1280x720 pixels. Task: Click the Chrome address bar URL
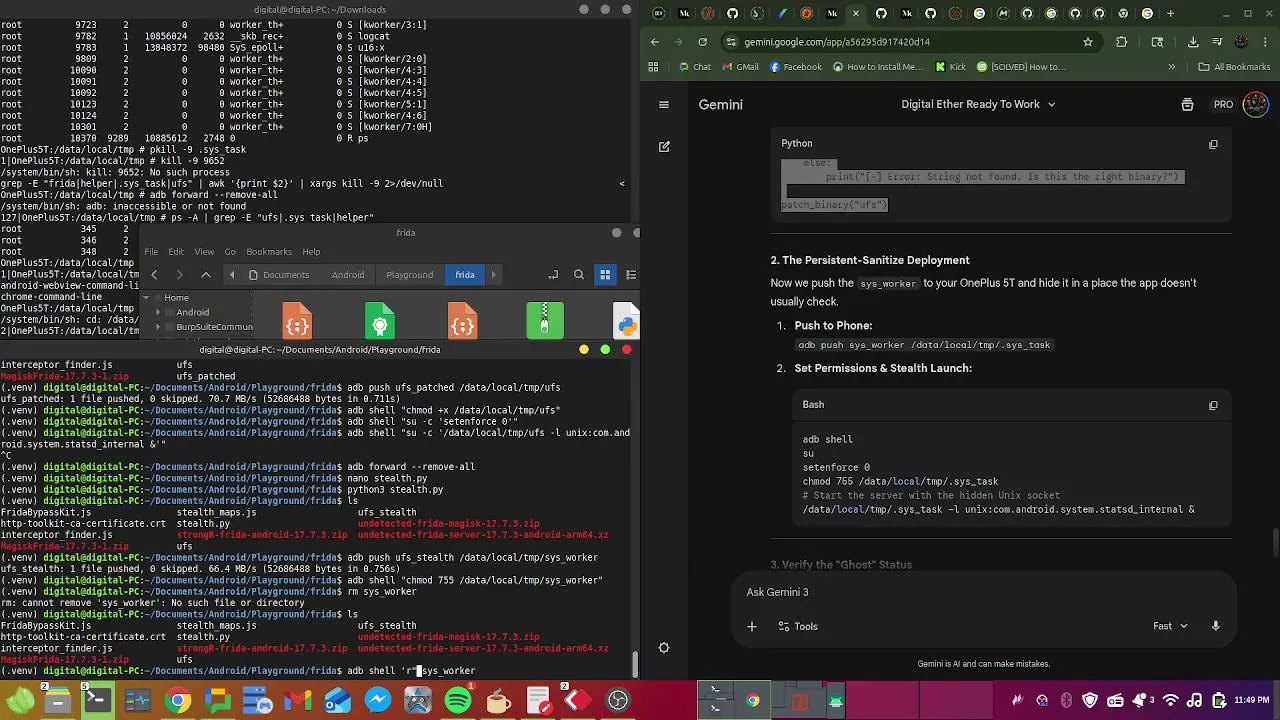[838, 42]
